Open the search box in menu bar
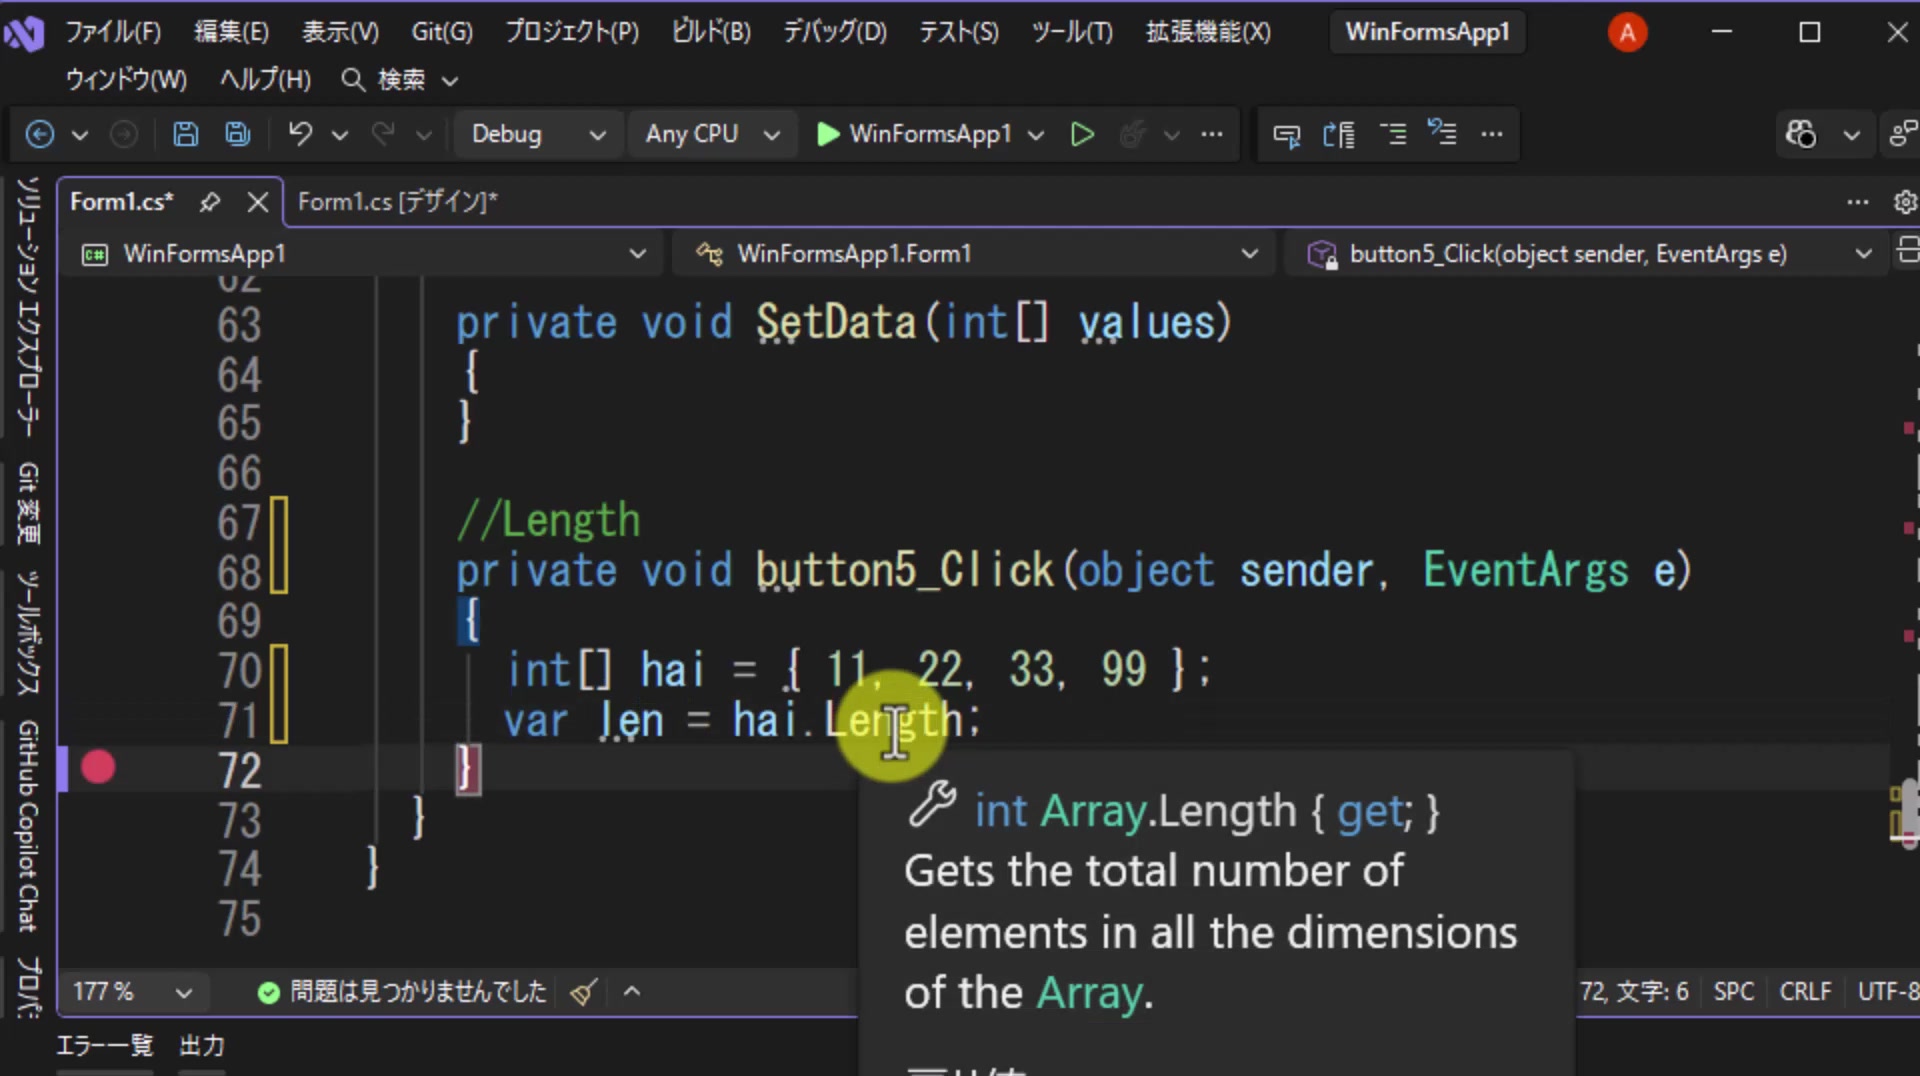 point(399,80)
